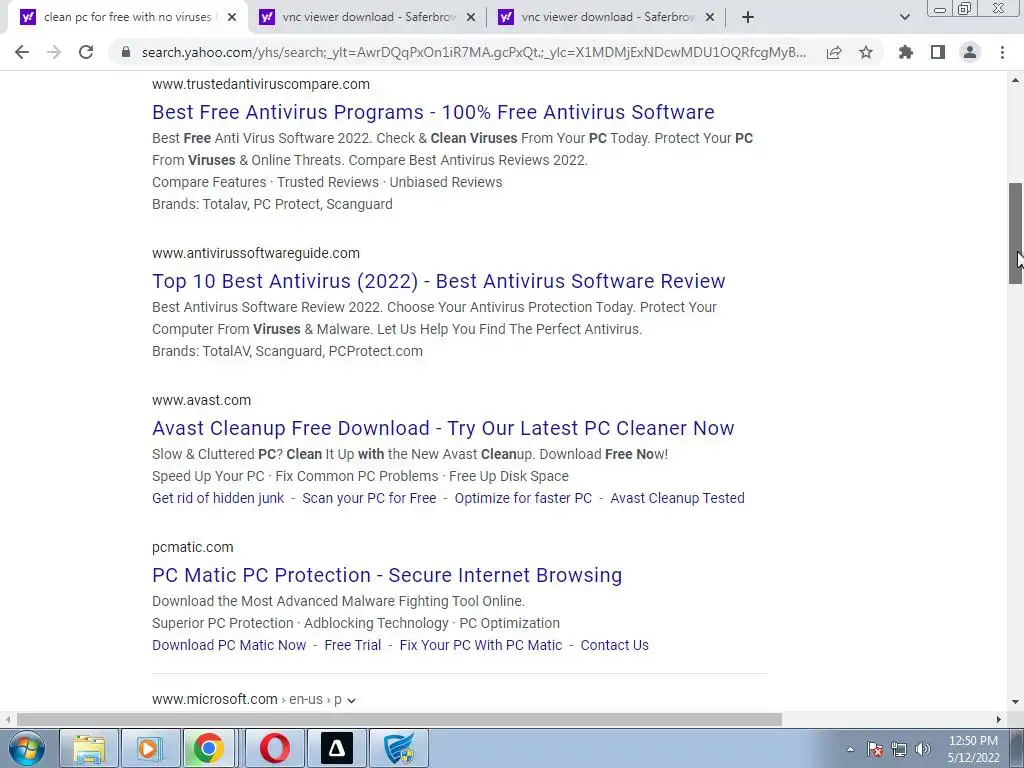Click the PC Matic 'Free Trial' link

point(353,645)
